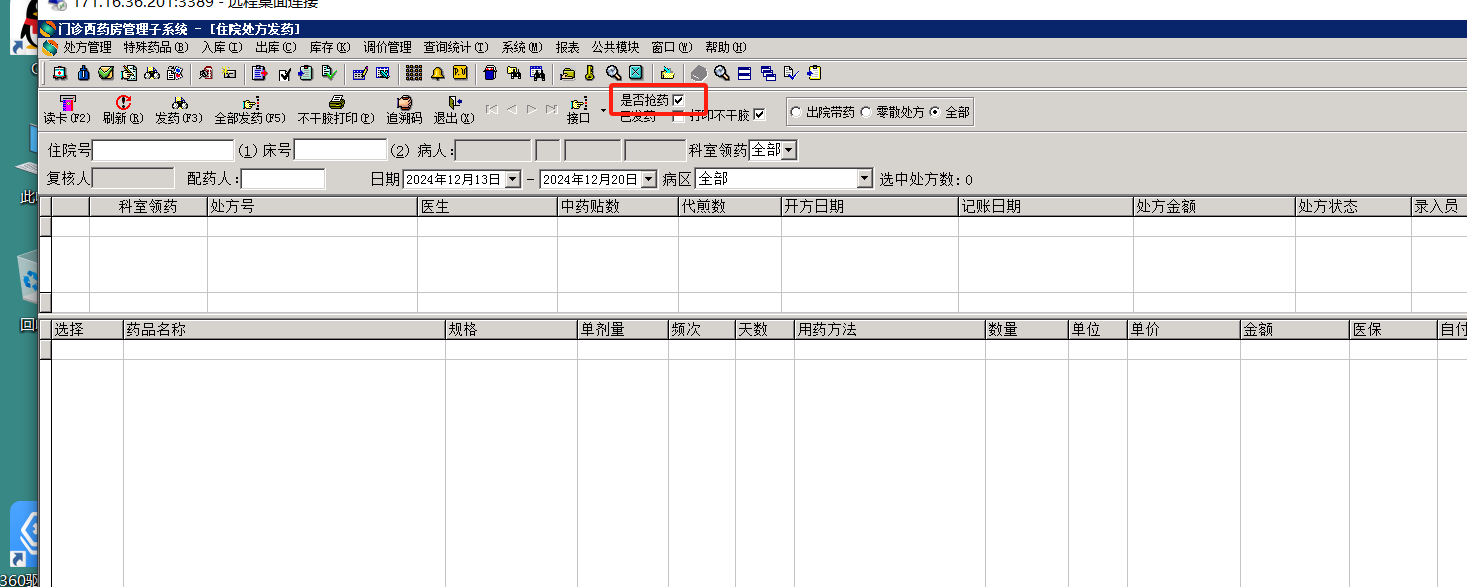This screenshot has height=587, width=1467.
Task: Click the 药品名称 column header
Action: (284, 329)
